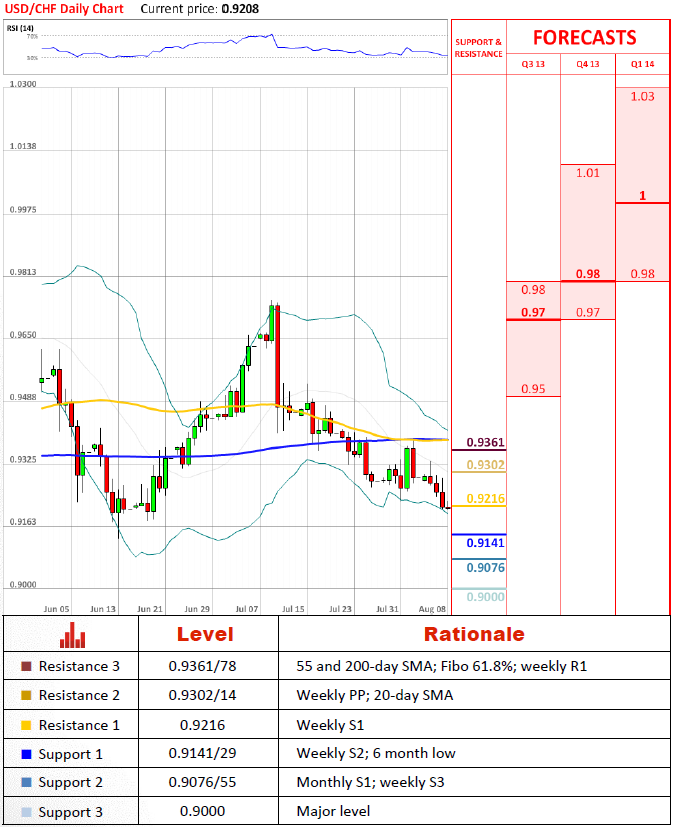Select the 'Q1 14' forecast column header
The width and height of the screenshot is (674, 827).
(x=642, y=64)
